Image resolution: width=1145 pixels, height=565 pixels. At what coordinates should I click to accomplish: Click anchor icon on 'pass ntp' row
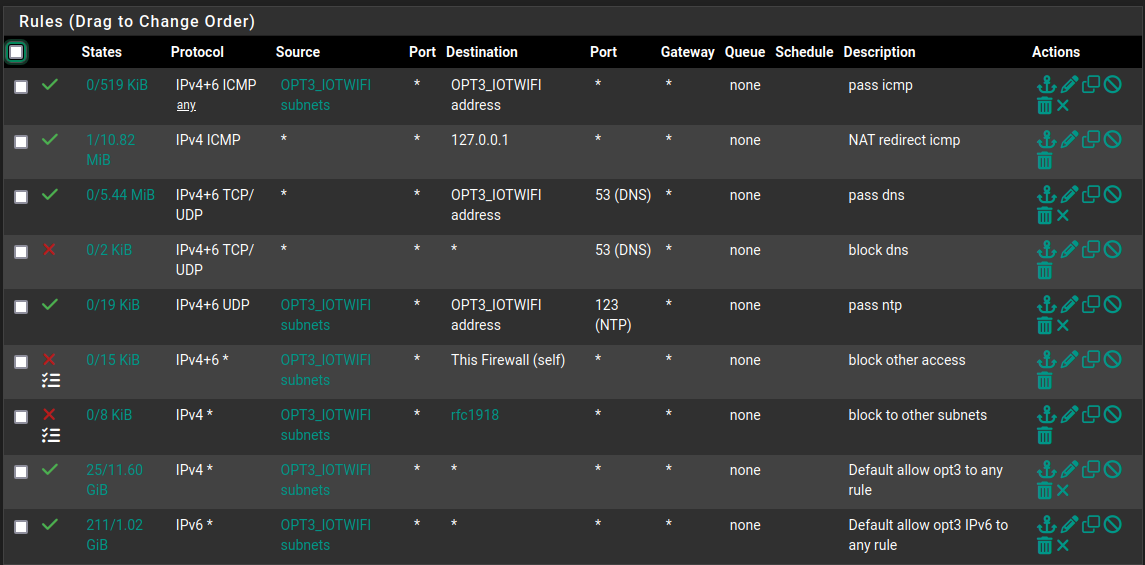(1046, 304)
